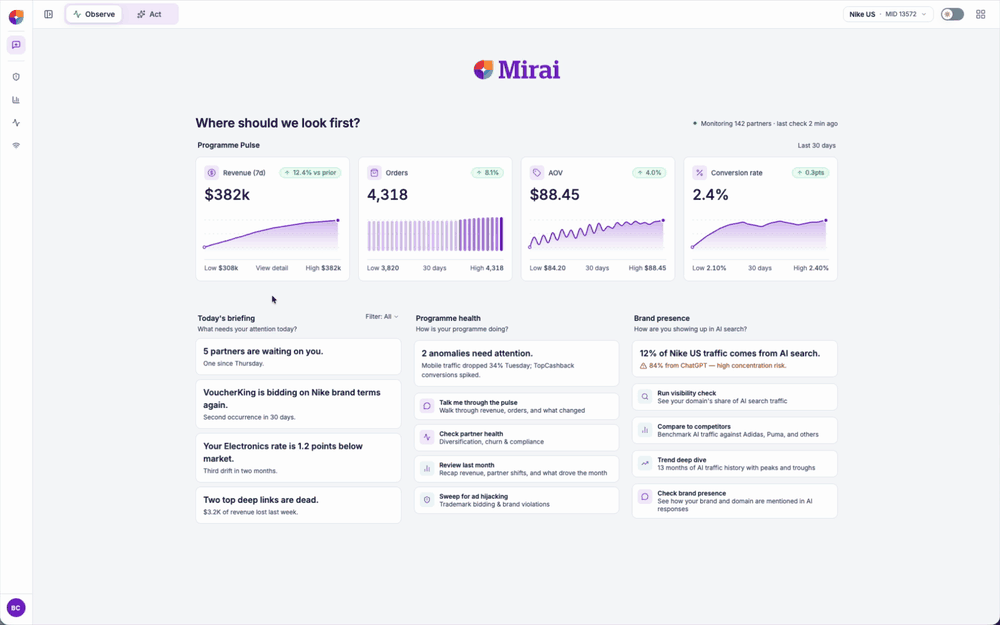Screen dimensions: 1000x625
Task: Click the View detail link on the Revenue card
Action: point(272,268)
